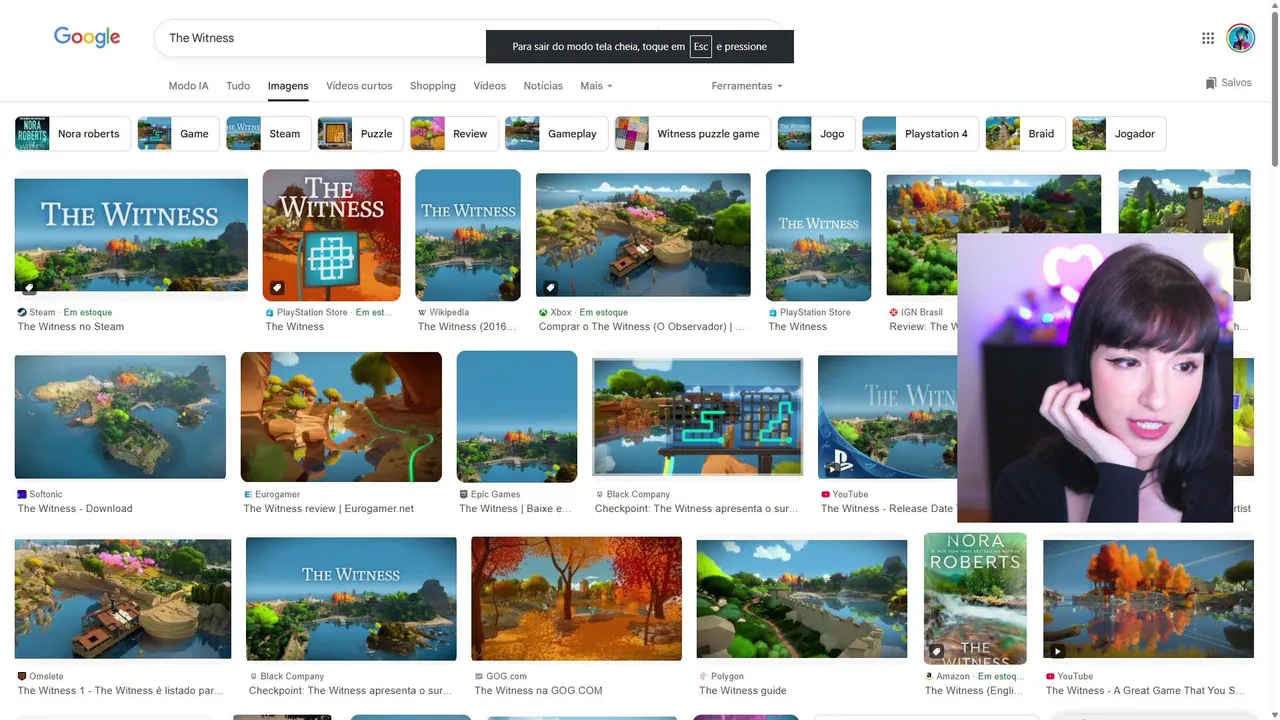Click the Omelete favicon

[22, 676]
